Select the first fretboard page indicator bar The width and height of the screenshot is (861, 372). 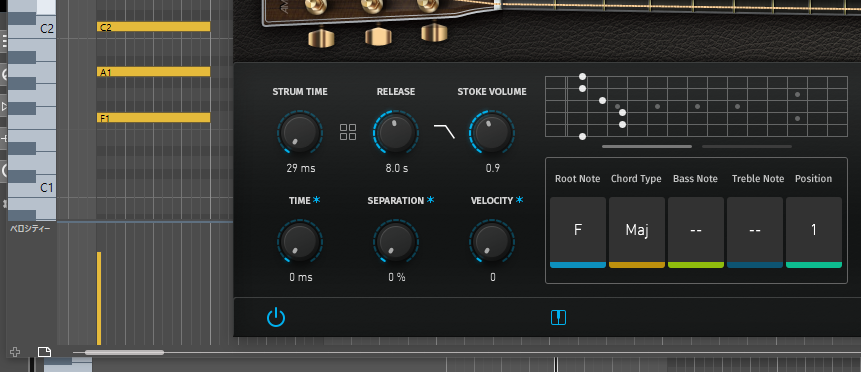point(647,147)
